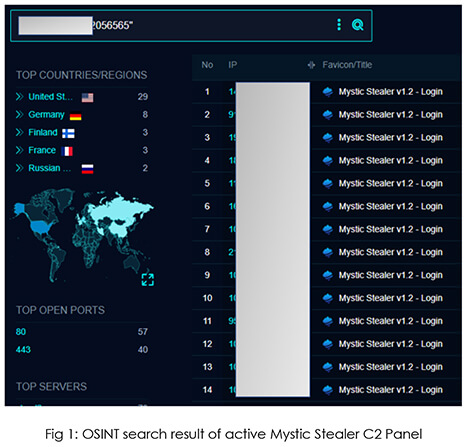This screenshot has height=447, width=471.
Task: Click the favicon in result row 12
Action: 328,344
